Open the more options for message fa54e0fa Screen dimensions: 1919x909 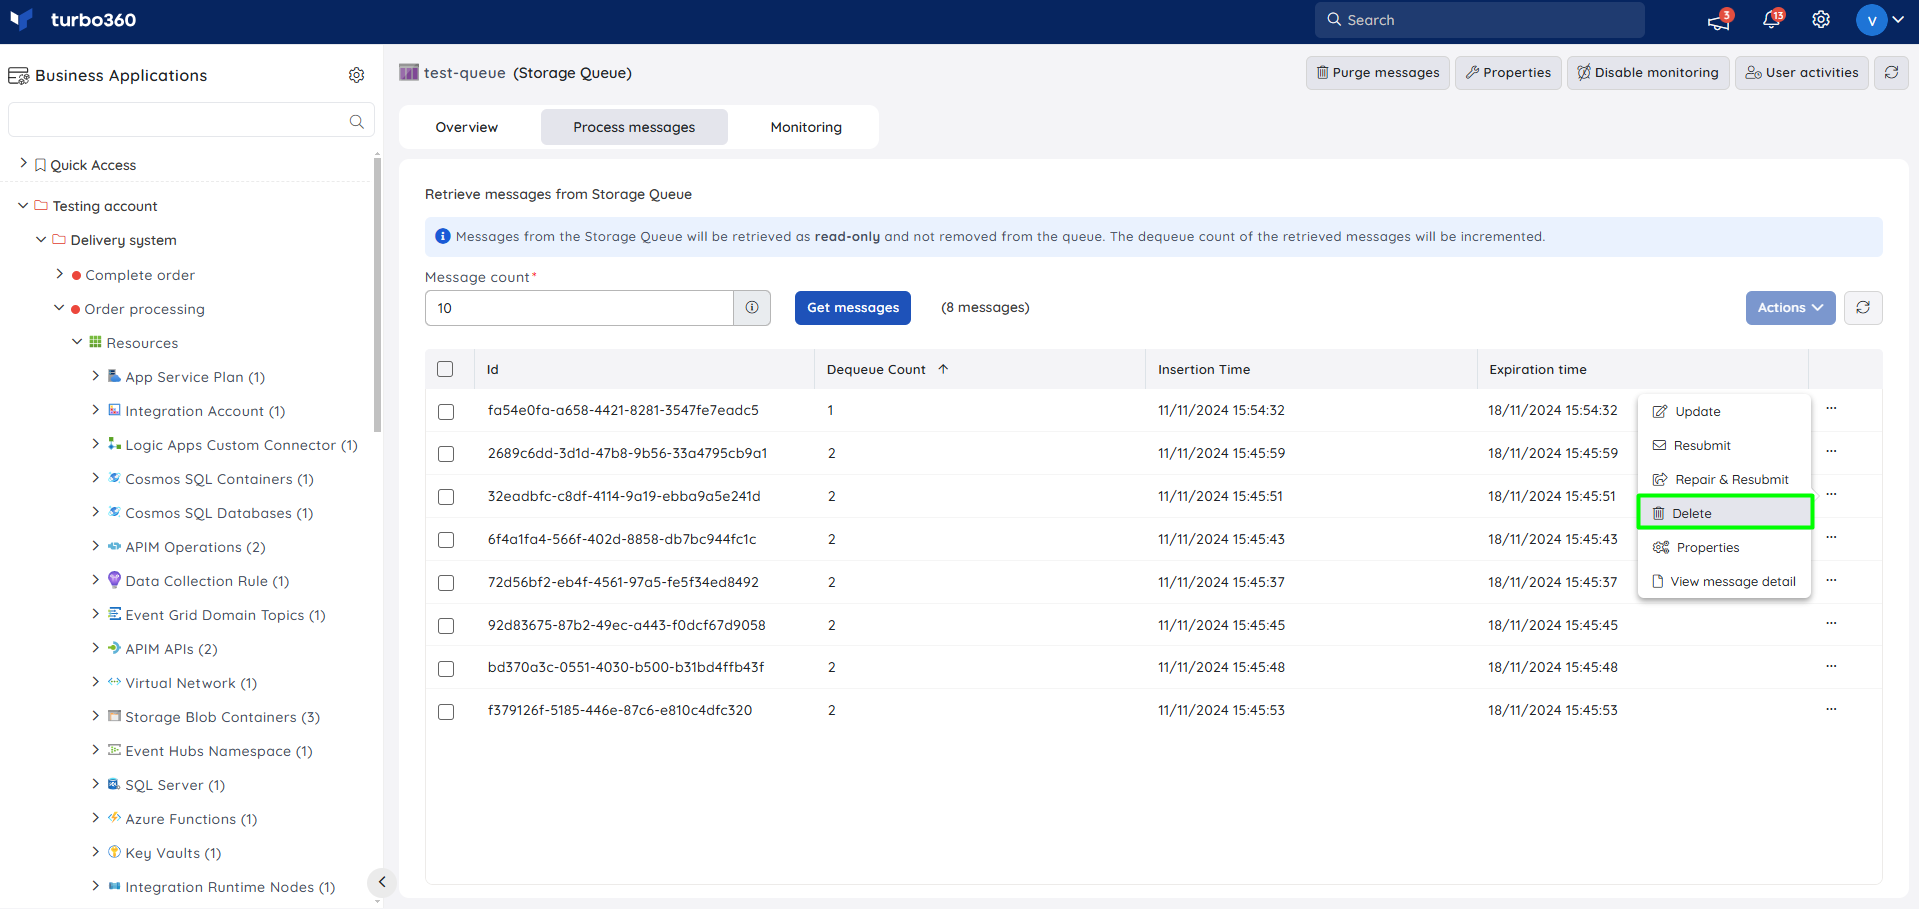point(1831,408)
